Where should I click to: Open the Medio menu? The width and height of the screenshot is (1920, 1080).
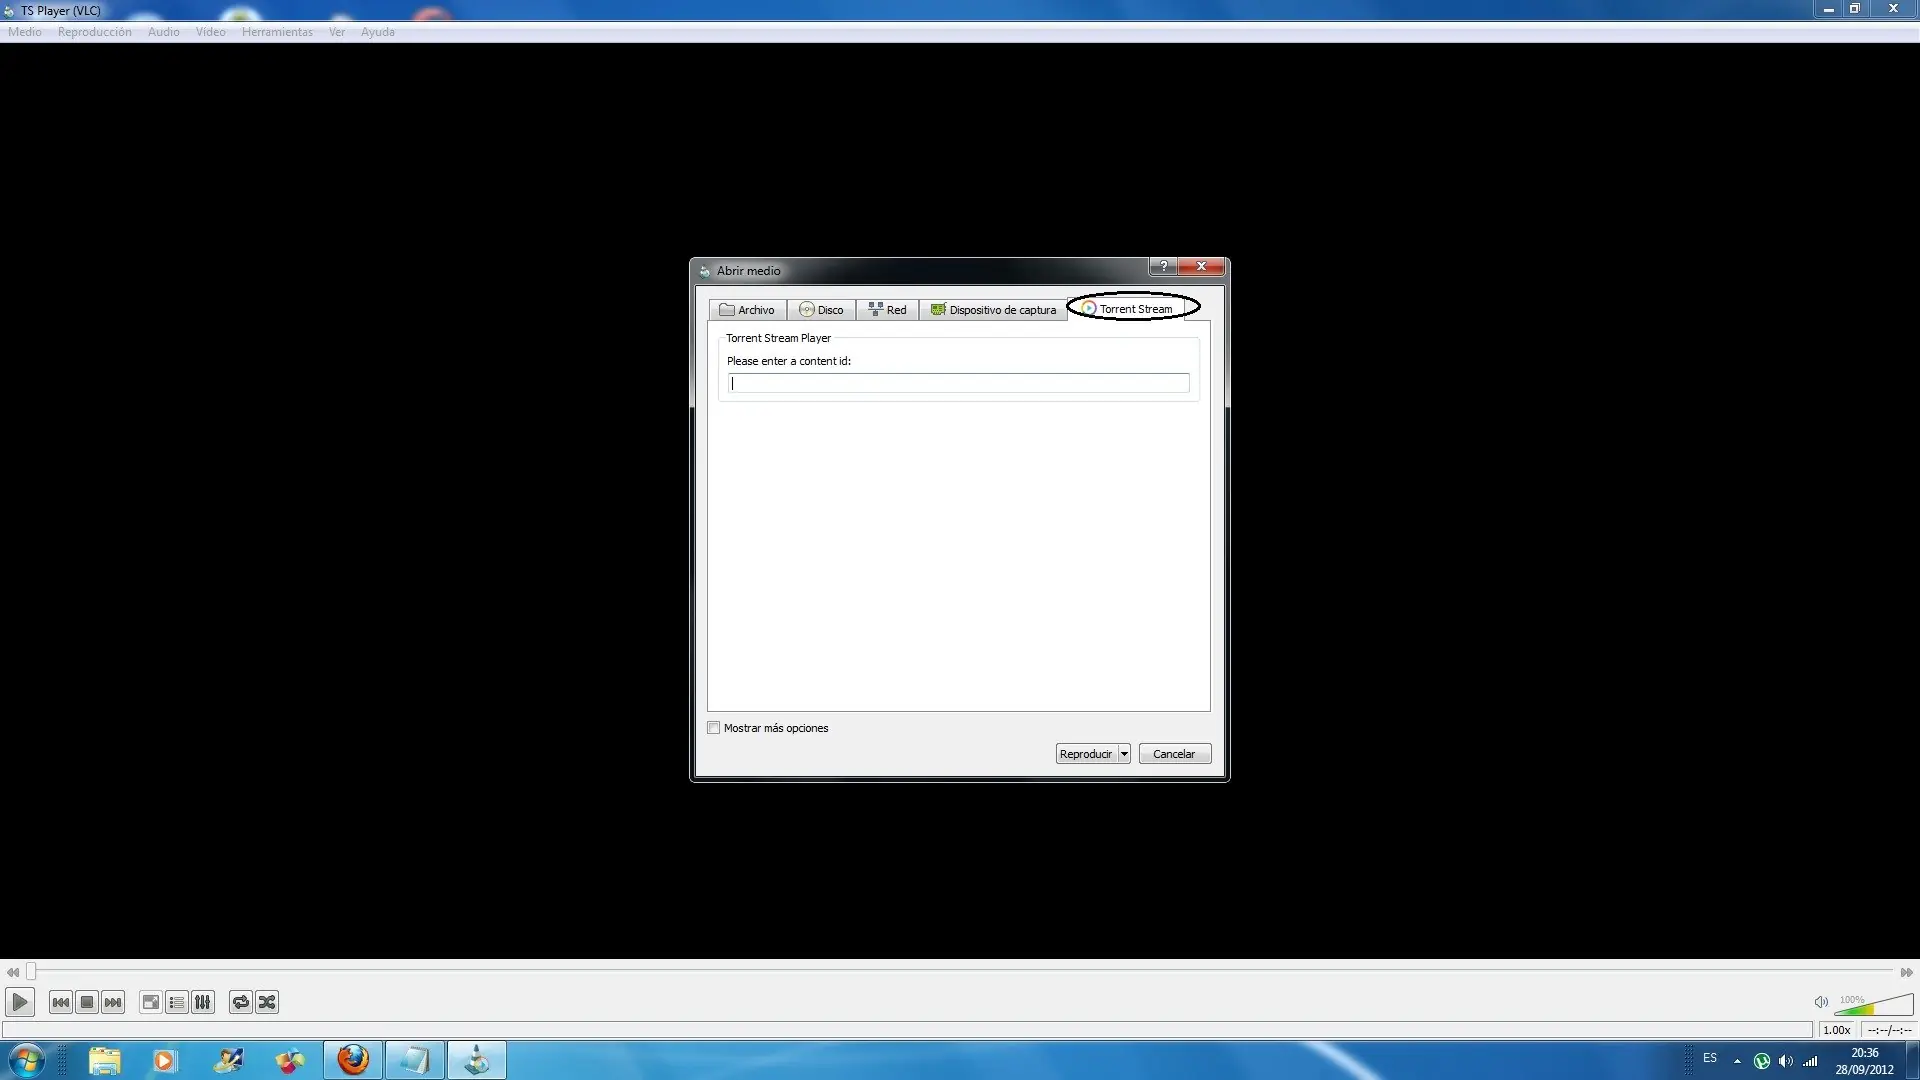click(25, 32)
